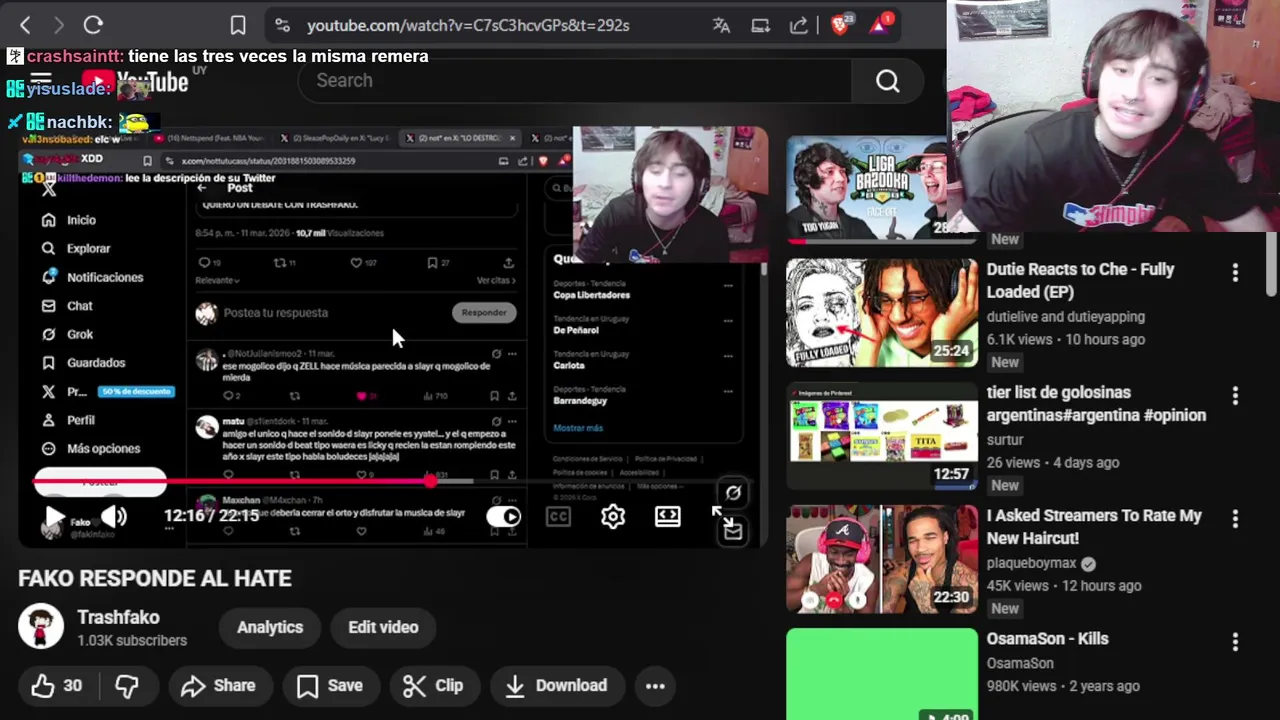Toggle the autoplay switch in the player

(503, 516)
